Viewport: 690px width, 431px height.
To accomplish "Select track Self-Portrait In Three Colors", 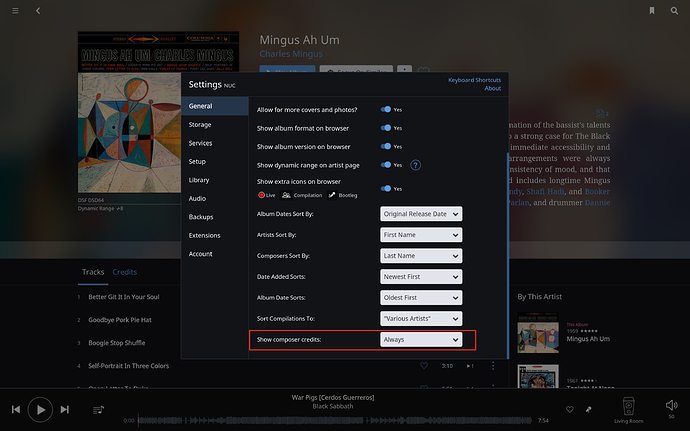I will (128, 366).
